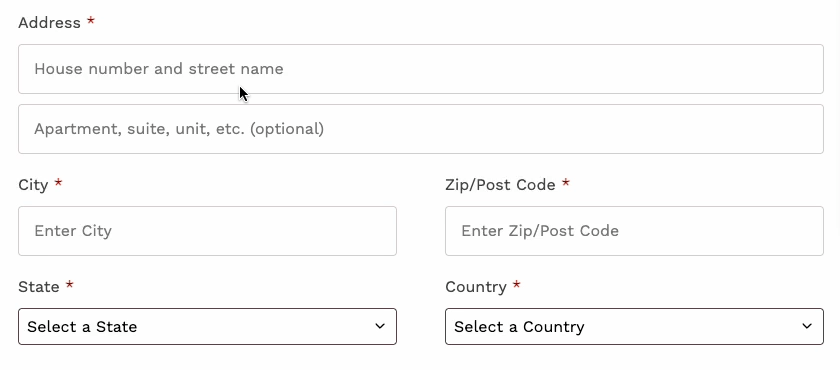Click the Country dropdown chevron arrow
Image resolution: width=840 pixels, height=370 pixels.
[x=807, y=326]
